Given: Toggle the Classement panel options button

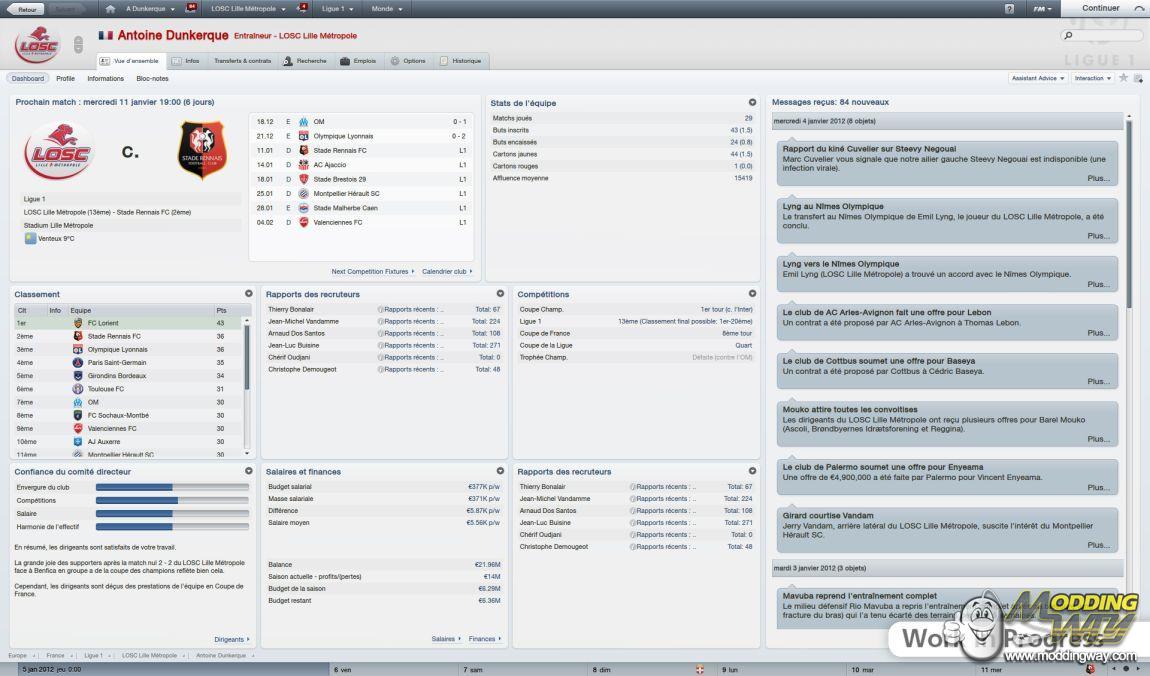Looking at the screenshot, I should point(248,294).
